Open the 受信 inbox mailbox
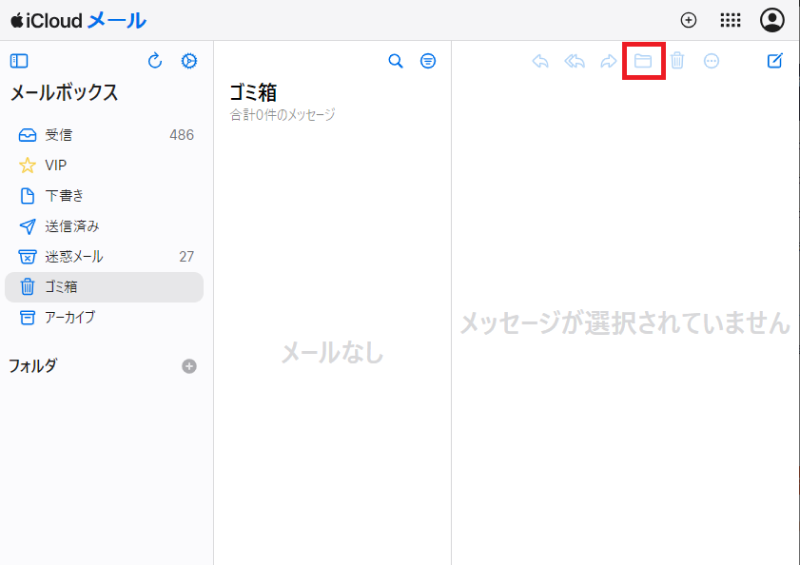Viewport: 800px width, 566px height. (104, 135)
